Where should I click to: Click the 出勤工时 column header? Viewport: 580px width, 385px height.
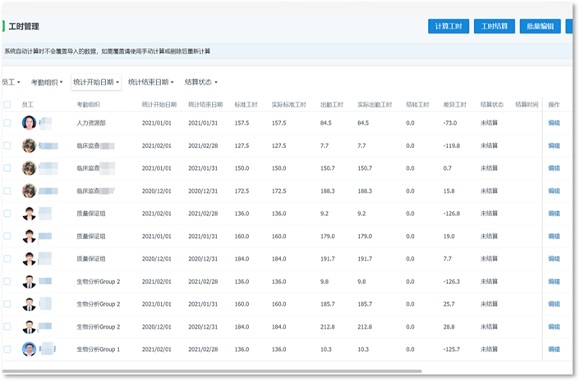pos(331,105)
